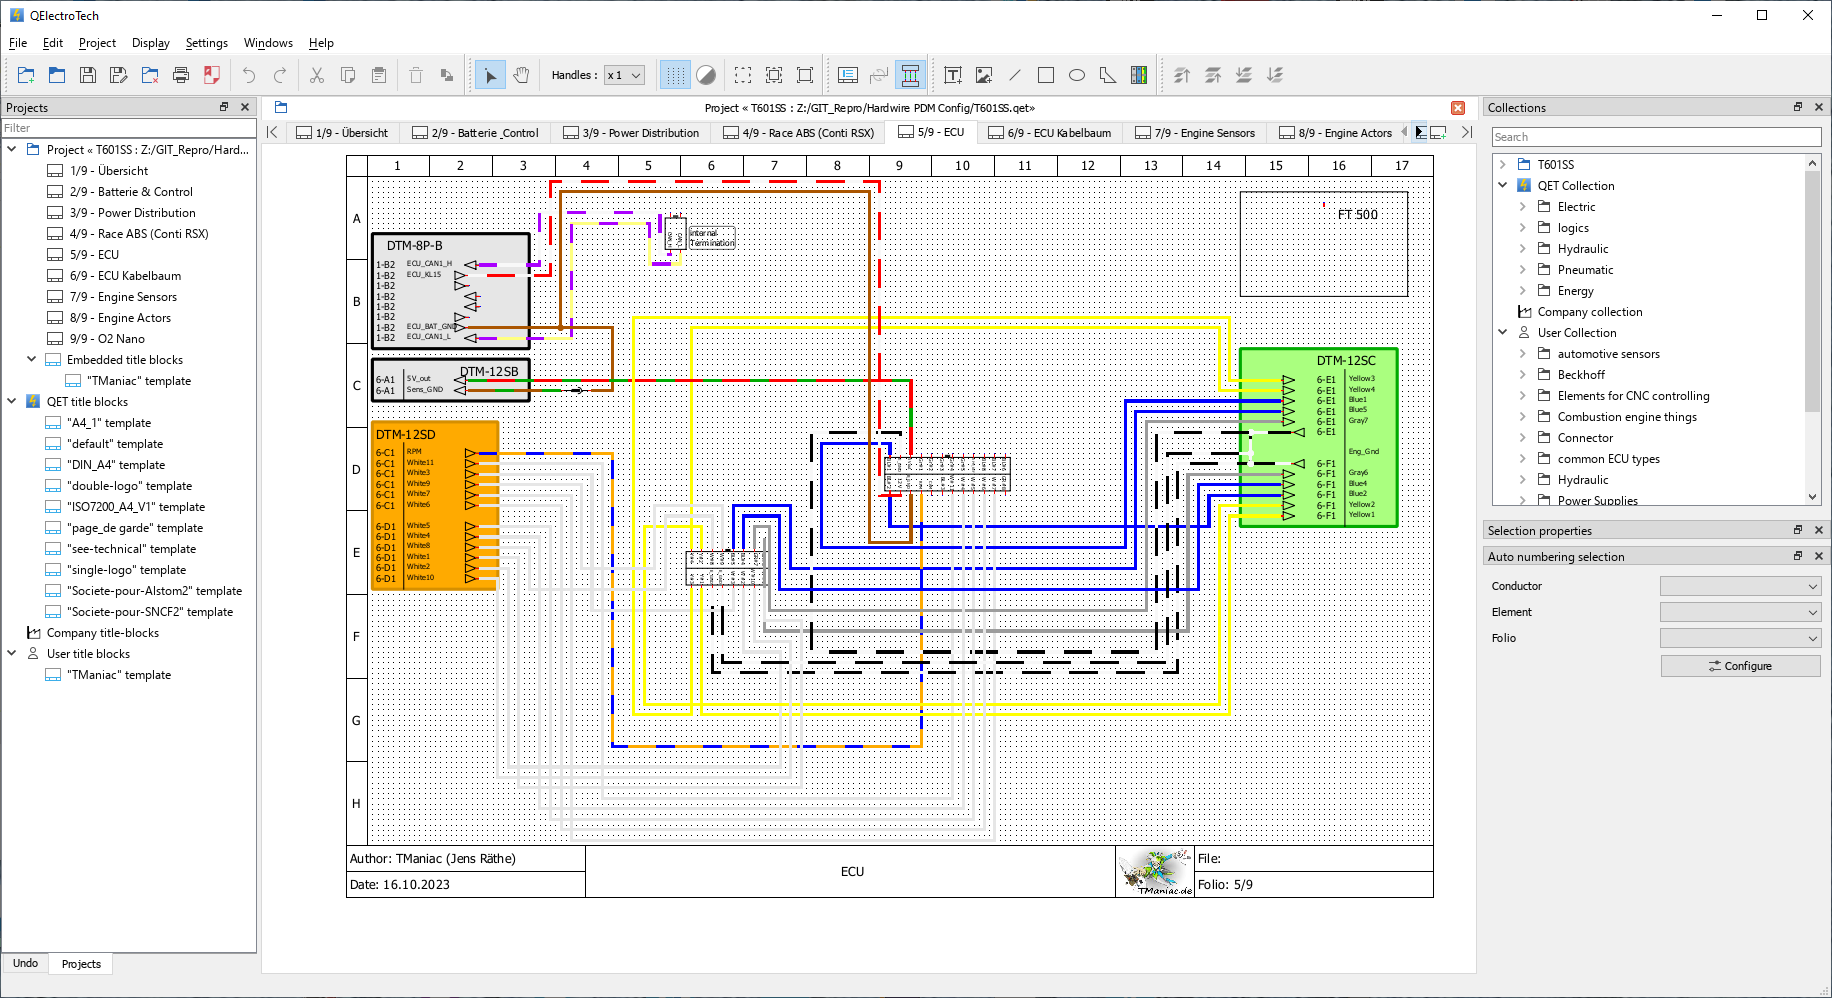The height and width of the screenshot is (998, 1832).
Task: Click the Open project folder icon
Action: pos(57,75)
